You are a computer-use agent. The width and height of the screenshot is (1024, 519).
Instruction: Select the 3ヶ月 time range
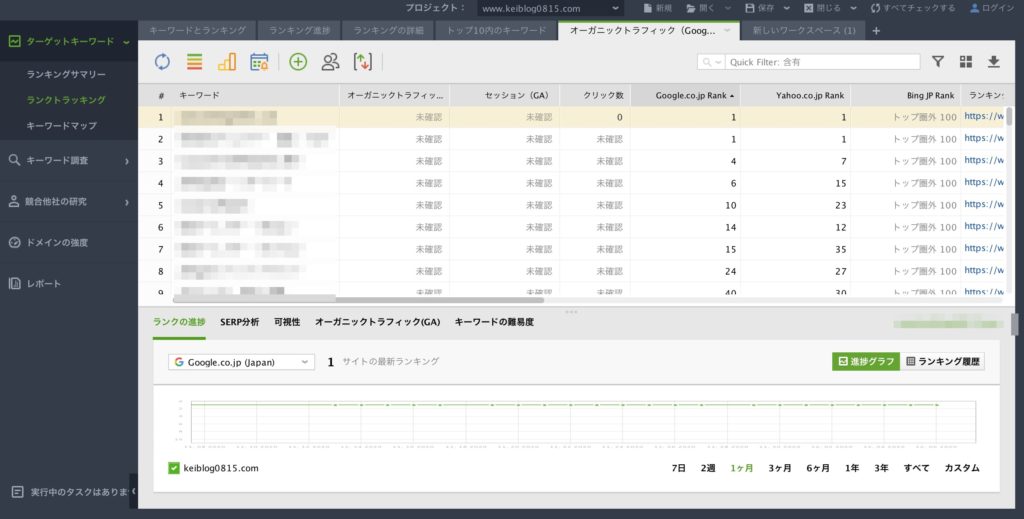[x=780, y=468]
